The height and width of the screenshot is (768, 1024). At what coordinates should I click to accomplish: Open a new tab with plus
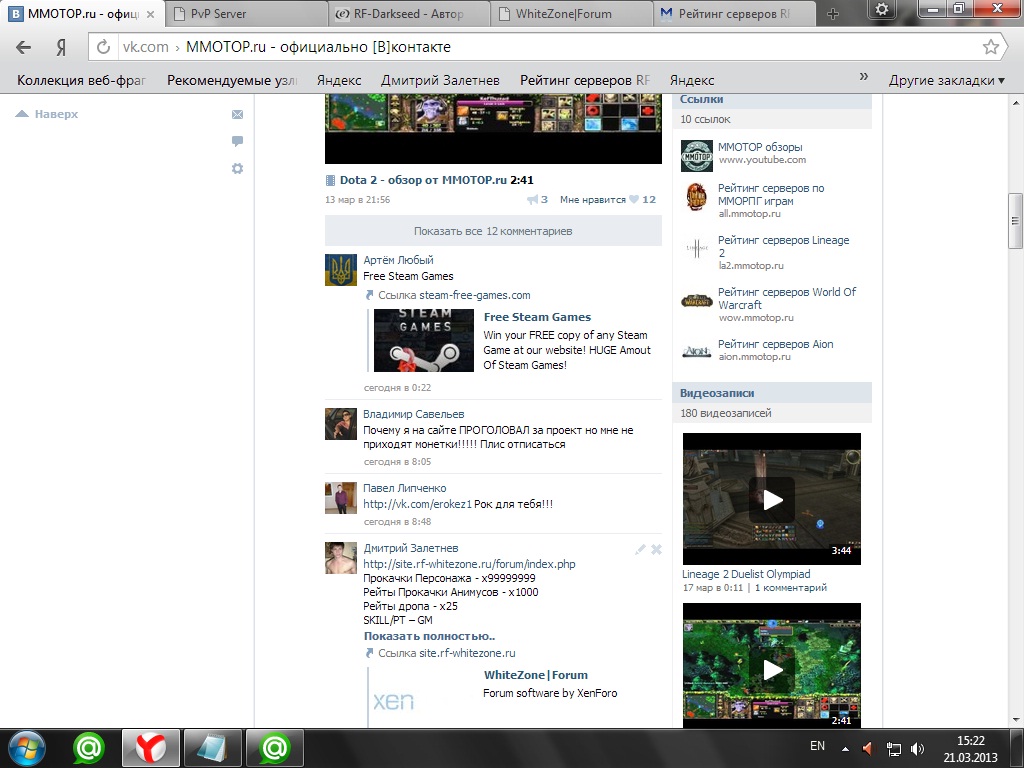[x=833, y=14]
